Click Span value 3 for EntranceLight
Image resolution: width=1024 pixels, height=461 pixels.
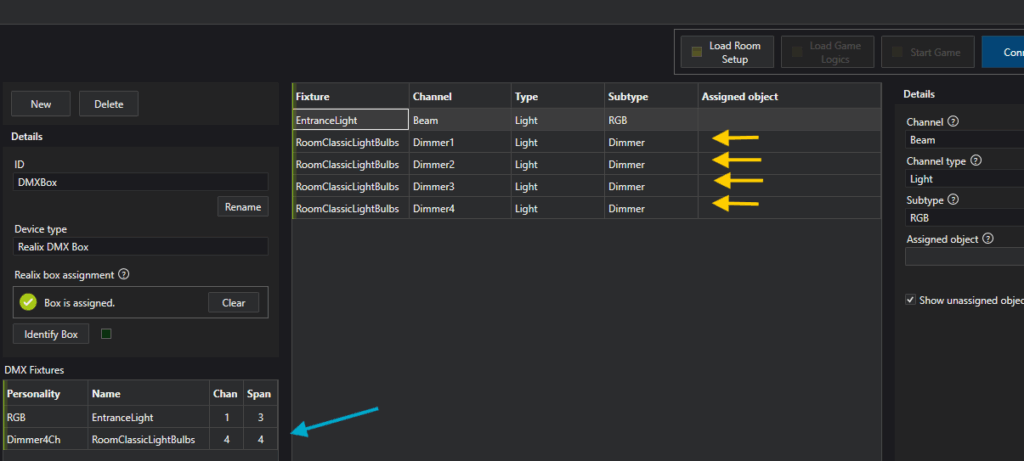tap(260, 417)
